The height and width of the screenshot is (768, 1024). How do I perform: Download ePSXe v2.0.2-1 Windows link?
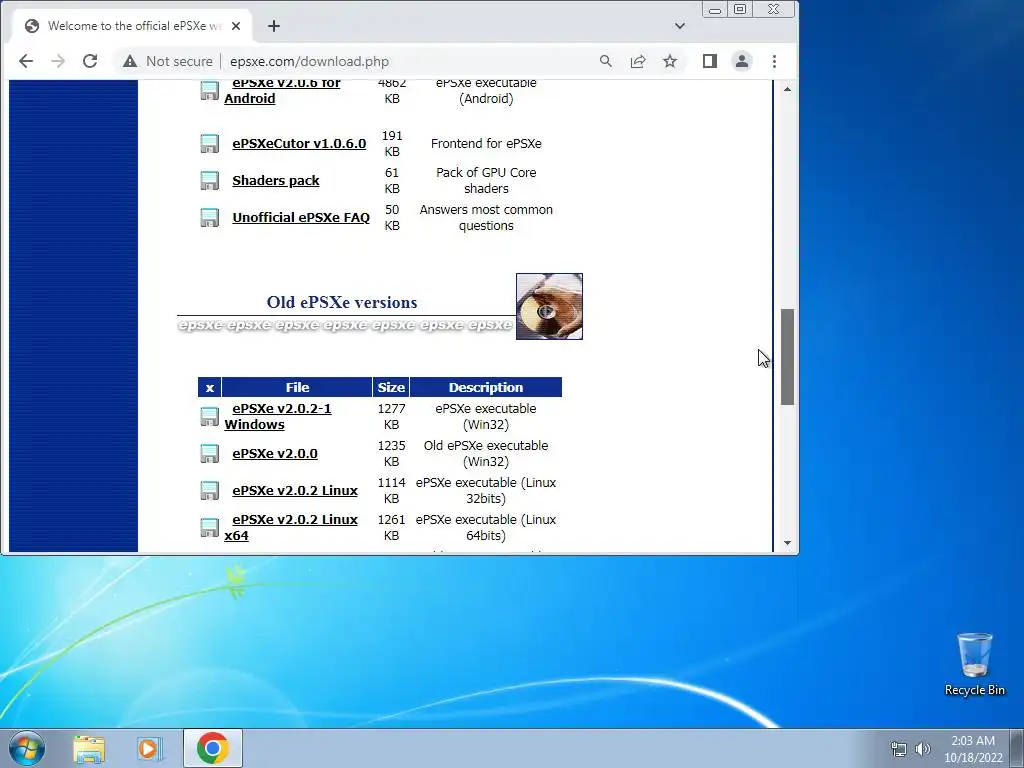click(x=278, y=417)
